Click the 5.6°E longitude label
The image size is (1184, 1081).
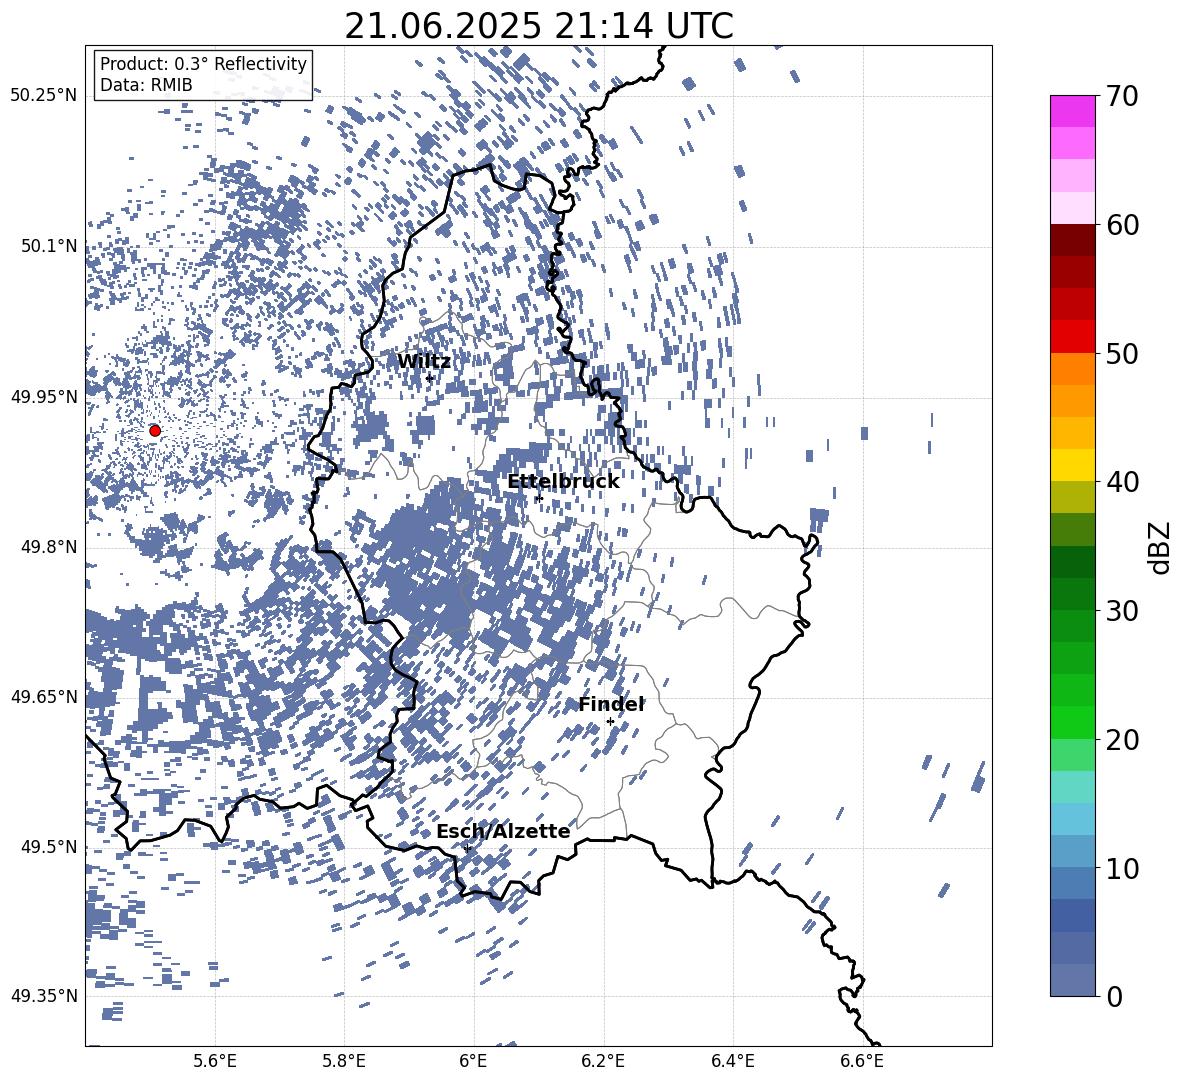point(215,1061)
